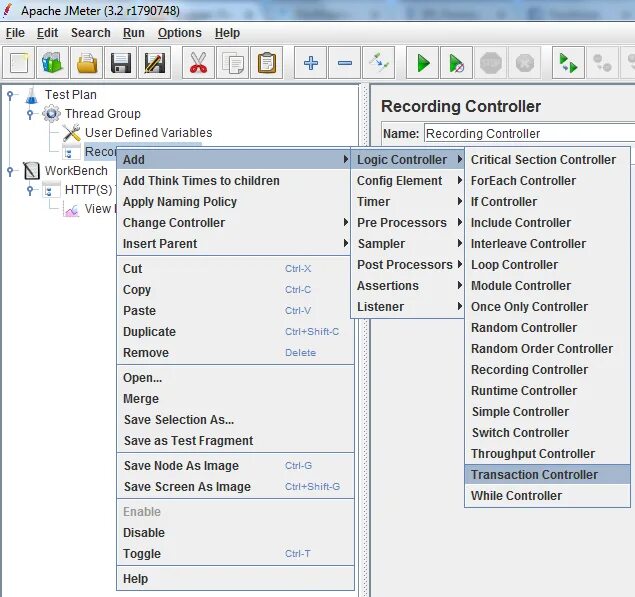
Task: Choose Duplicate in context menu
Action: [235, 332]
